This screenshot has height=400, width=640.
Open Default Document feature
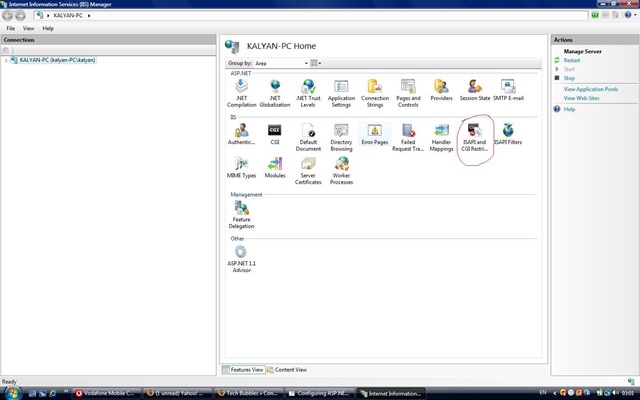(308, 137)
